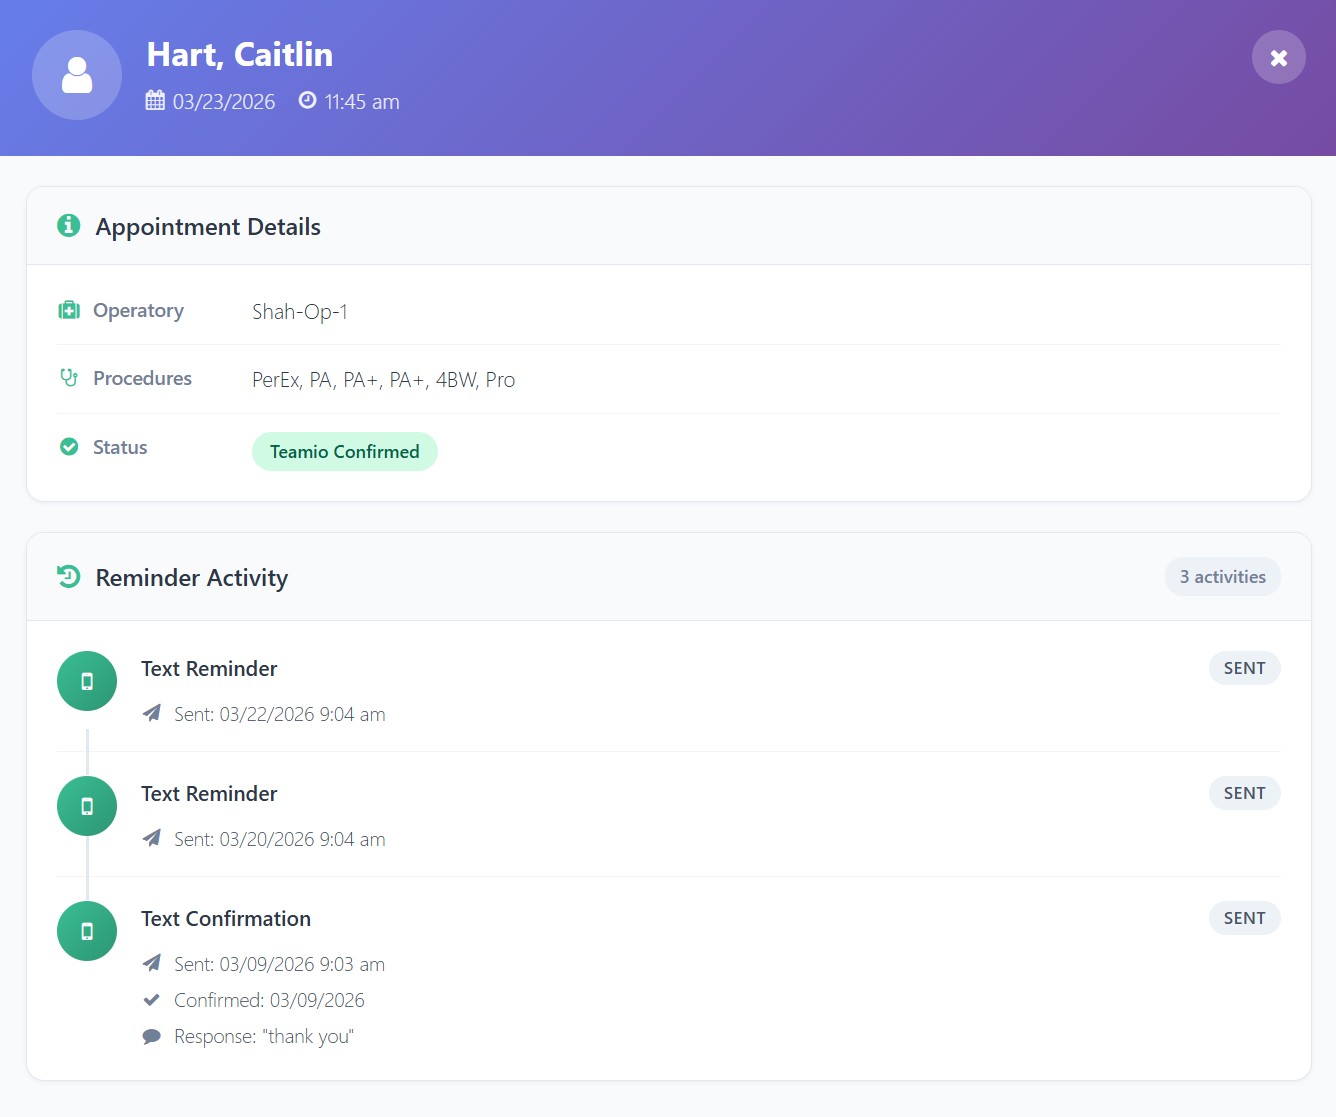This screenshot has height=1117, width=1336.
Task: Click the calendar icon beside 03/23/2026
Action: [x=155, y=101]
